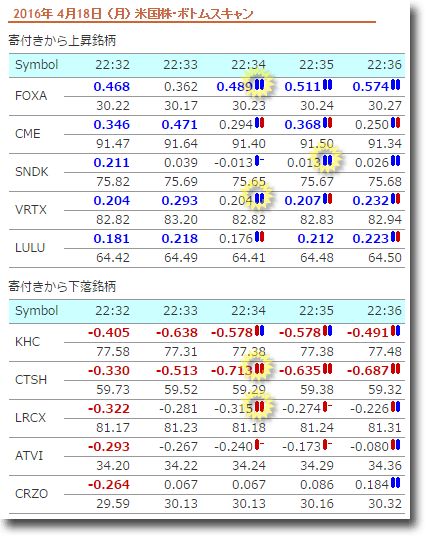Open the candle icon next to CME 0.294
427x536 pixels.
259,122
